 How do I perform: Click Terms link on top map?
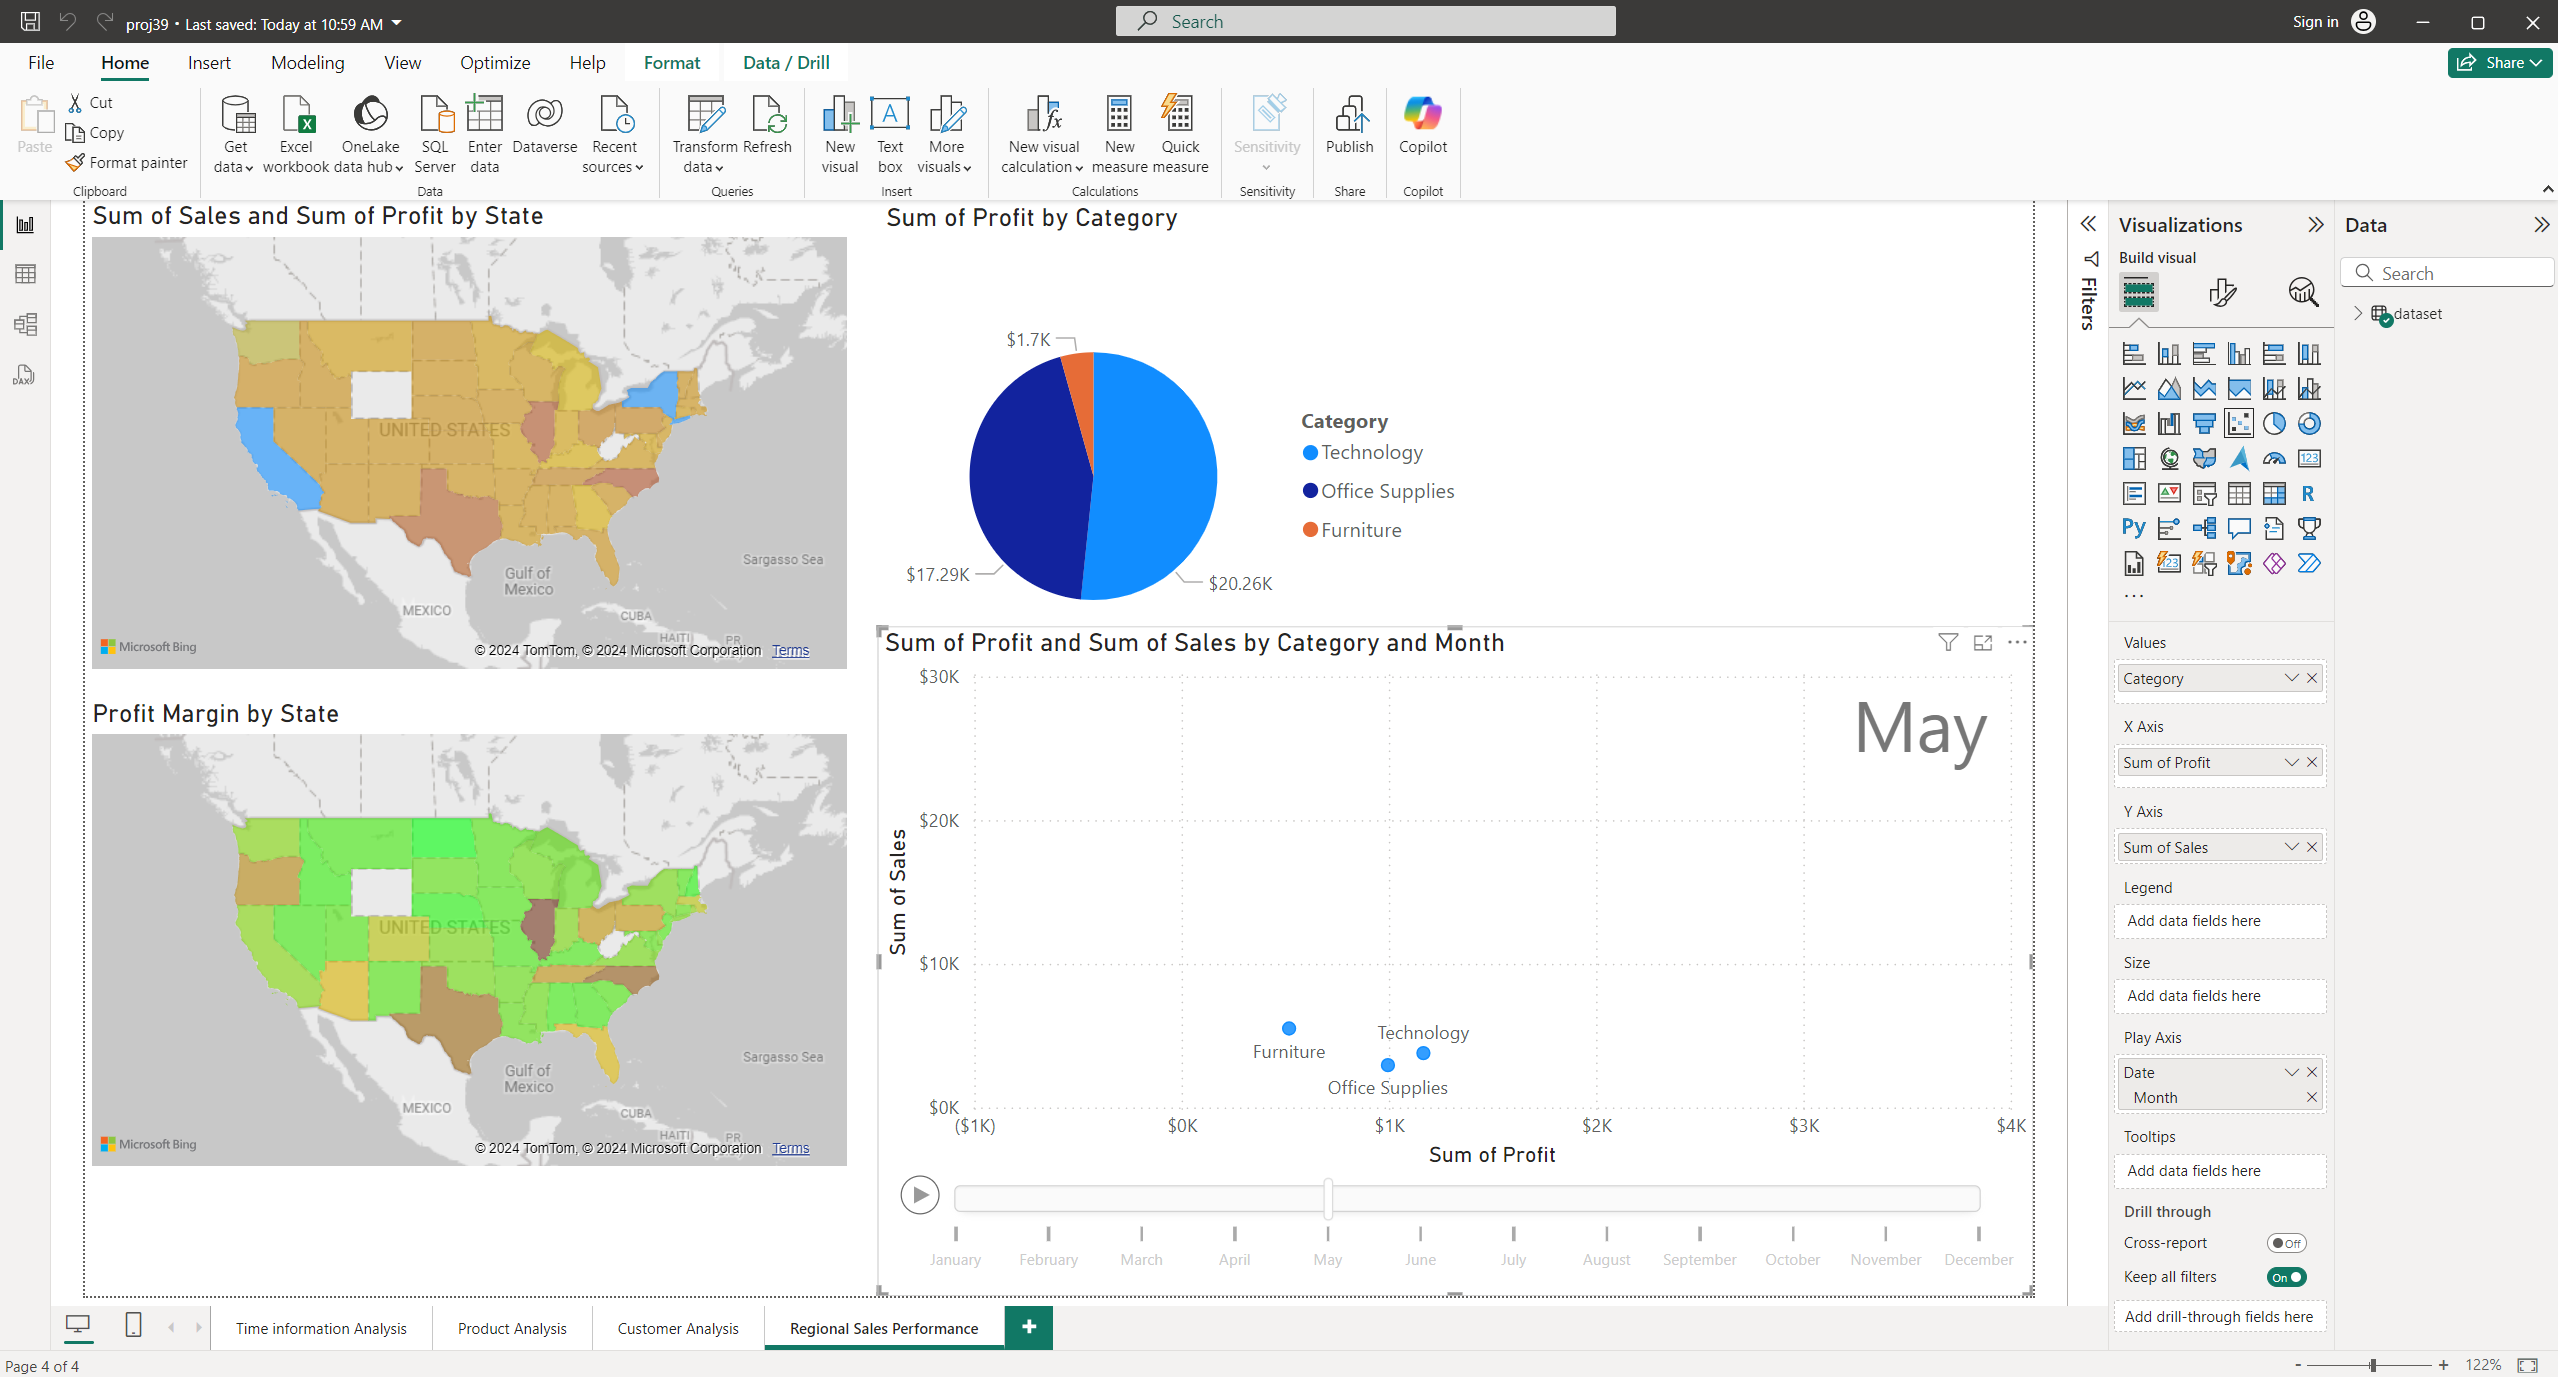point(790,650)
